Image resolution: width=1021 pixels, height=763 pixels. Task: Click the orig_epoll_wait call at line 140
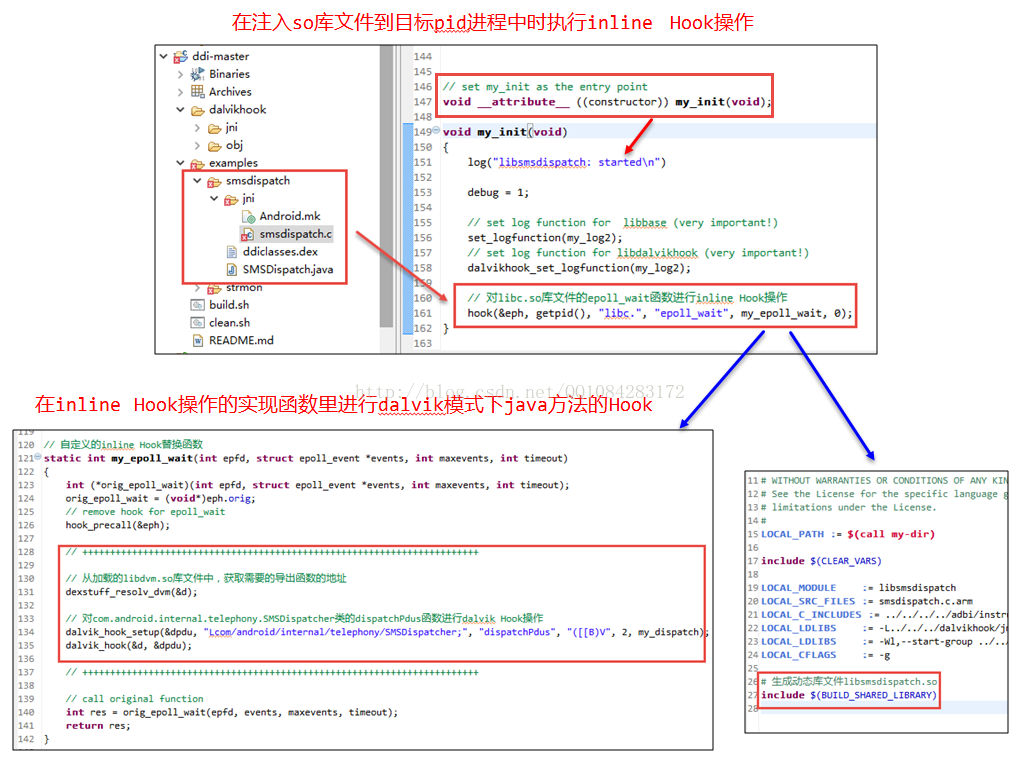(231, 712)
